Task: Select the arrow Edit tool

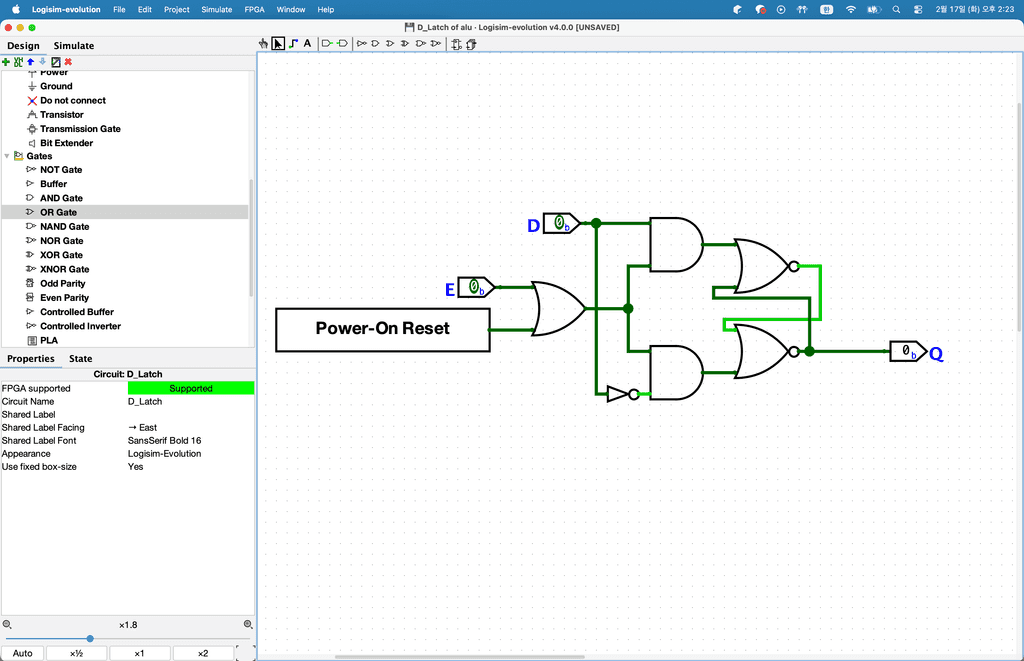Action: (x=278, y=44)
